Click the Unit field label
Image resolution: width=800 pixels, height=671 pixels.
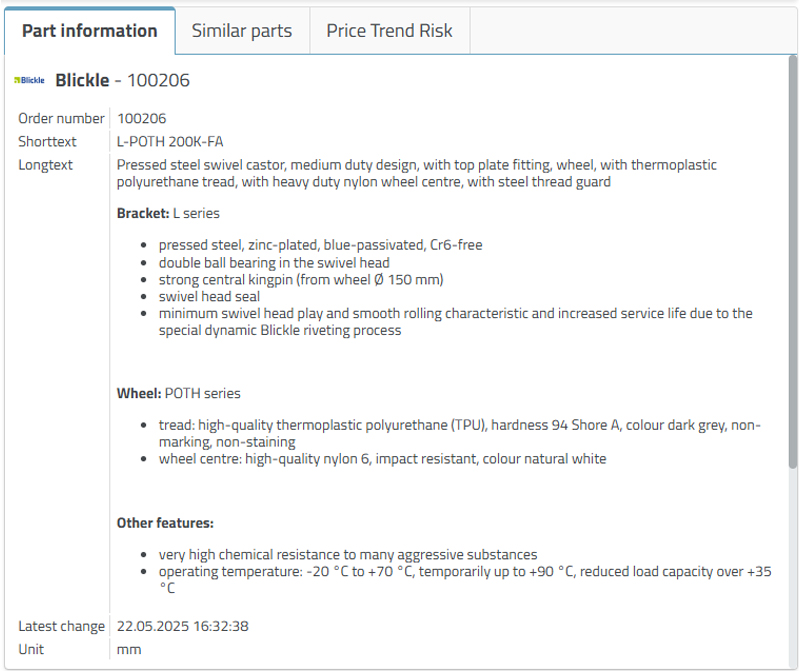point(31,649)
